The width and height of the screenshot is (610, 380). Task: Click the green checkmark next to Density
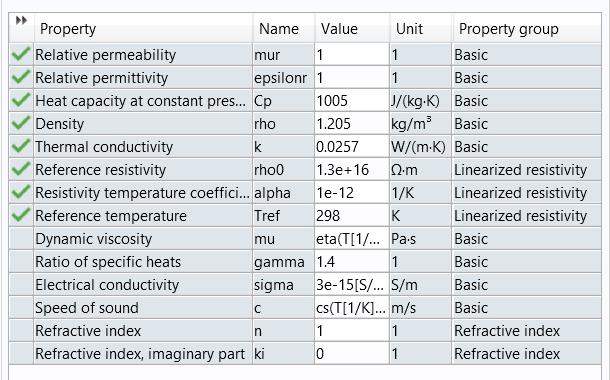click(x=21, y=123)
